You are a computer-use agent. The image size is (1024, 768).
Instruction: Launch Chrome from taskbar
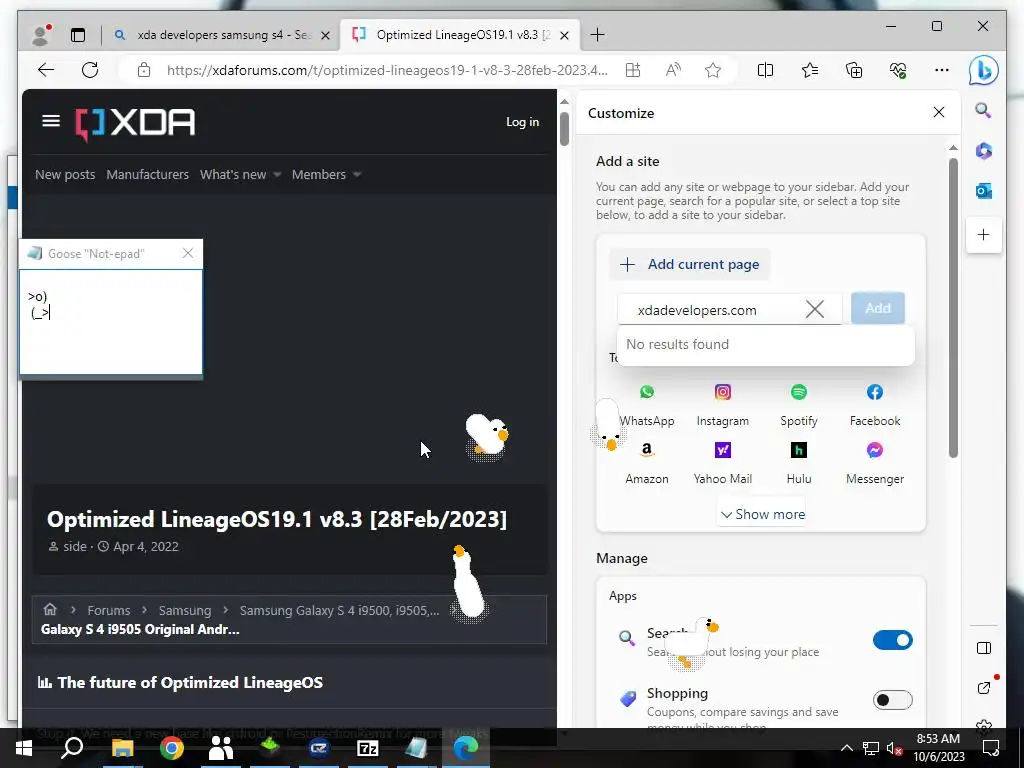[172, 748]
